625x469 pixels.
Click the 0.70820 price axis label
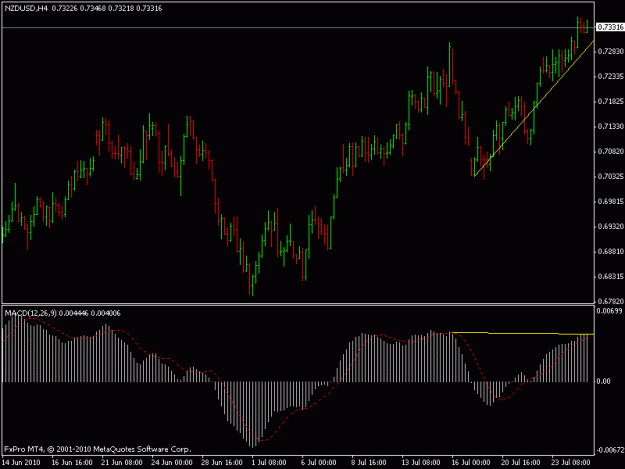click(610, 151)
